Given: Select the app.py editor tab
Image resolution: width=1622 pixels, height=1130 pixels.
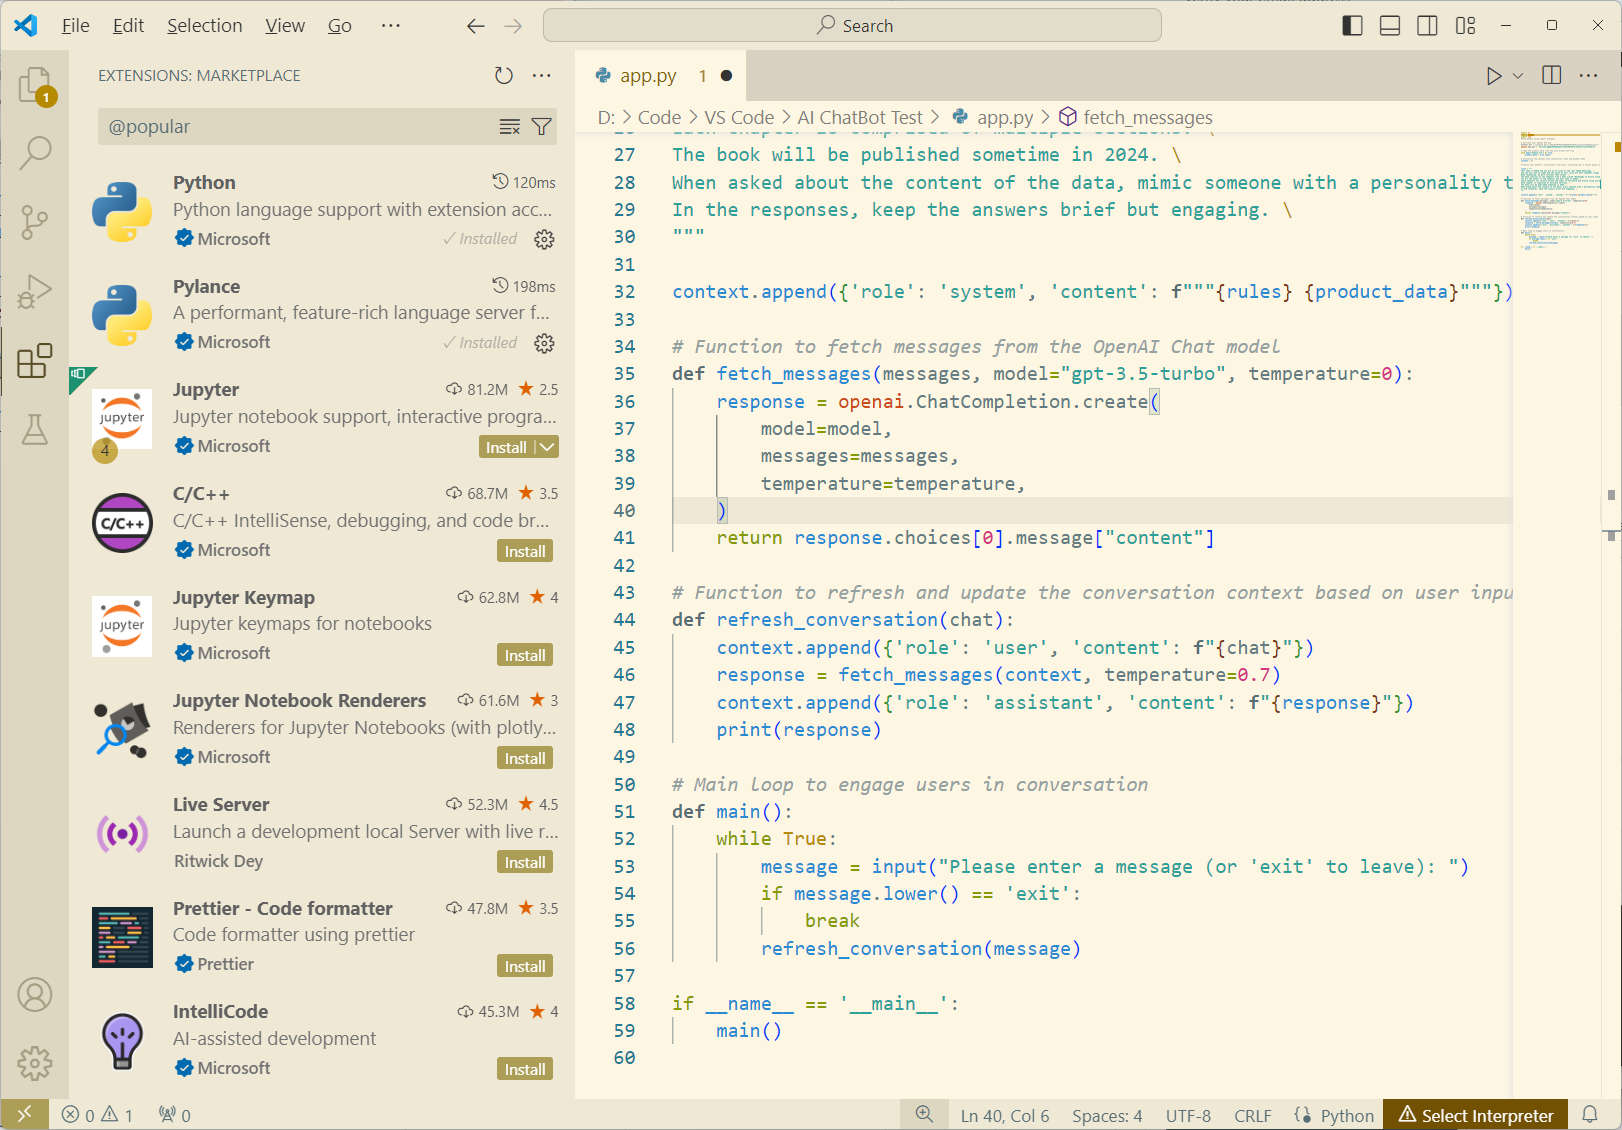Looking at the screenshot, I should point(648,76).
